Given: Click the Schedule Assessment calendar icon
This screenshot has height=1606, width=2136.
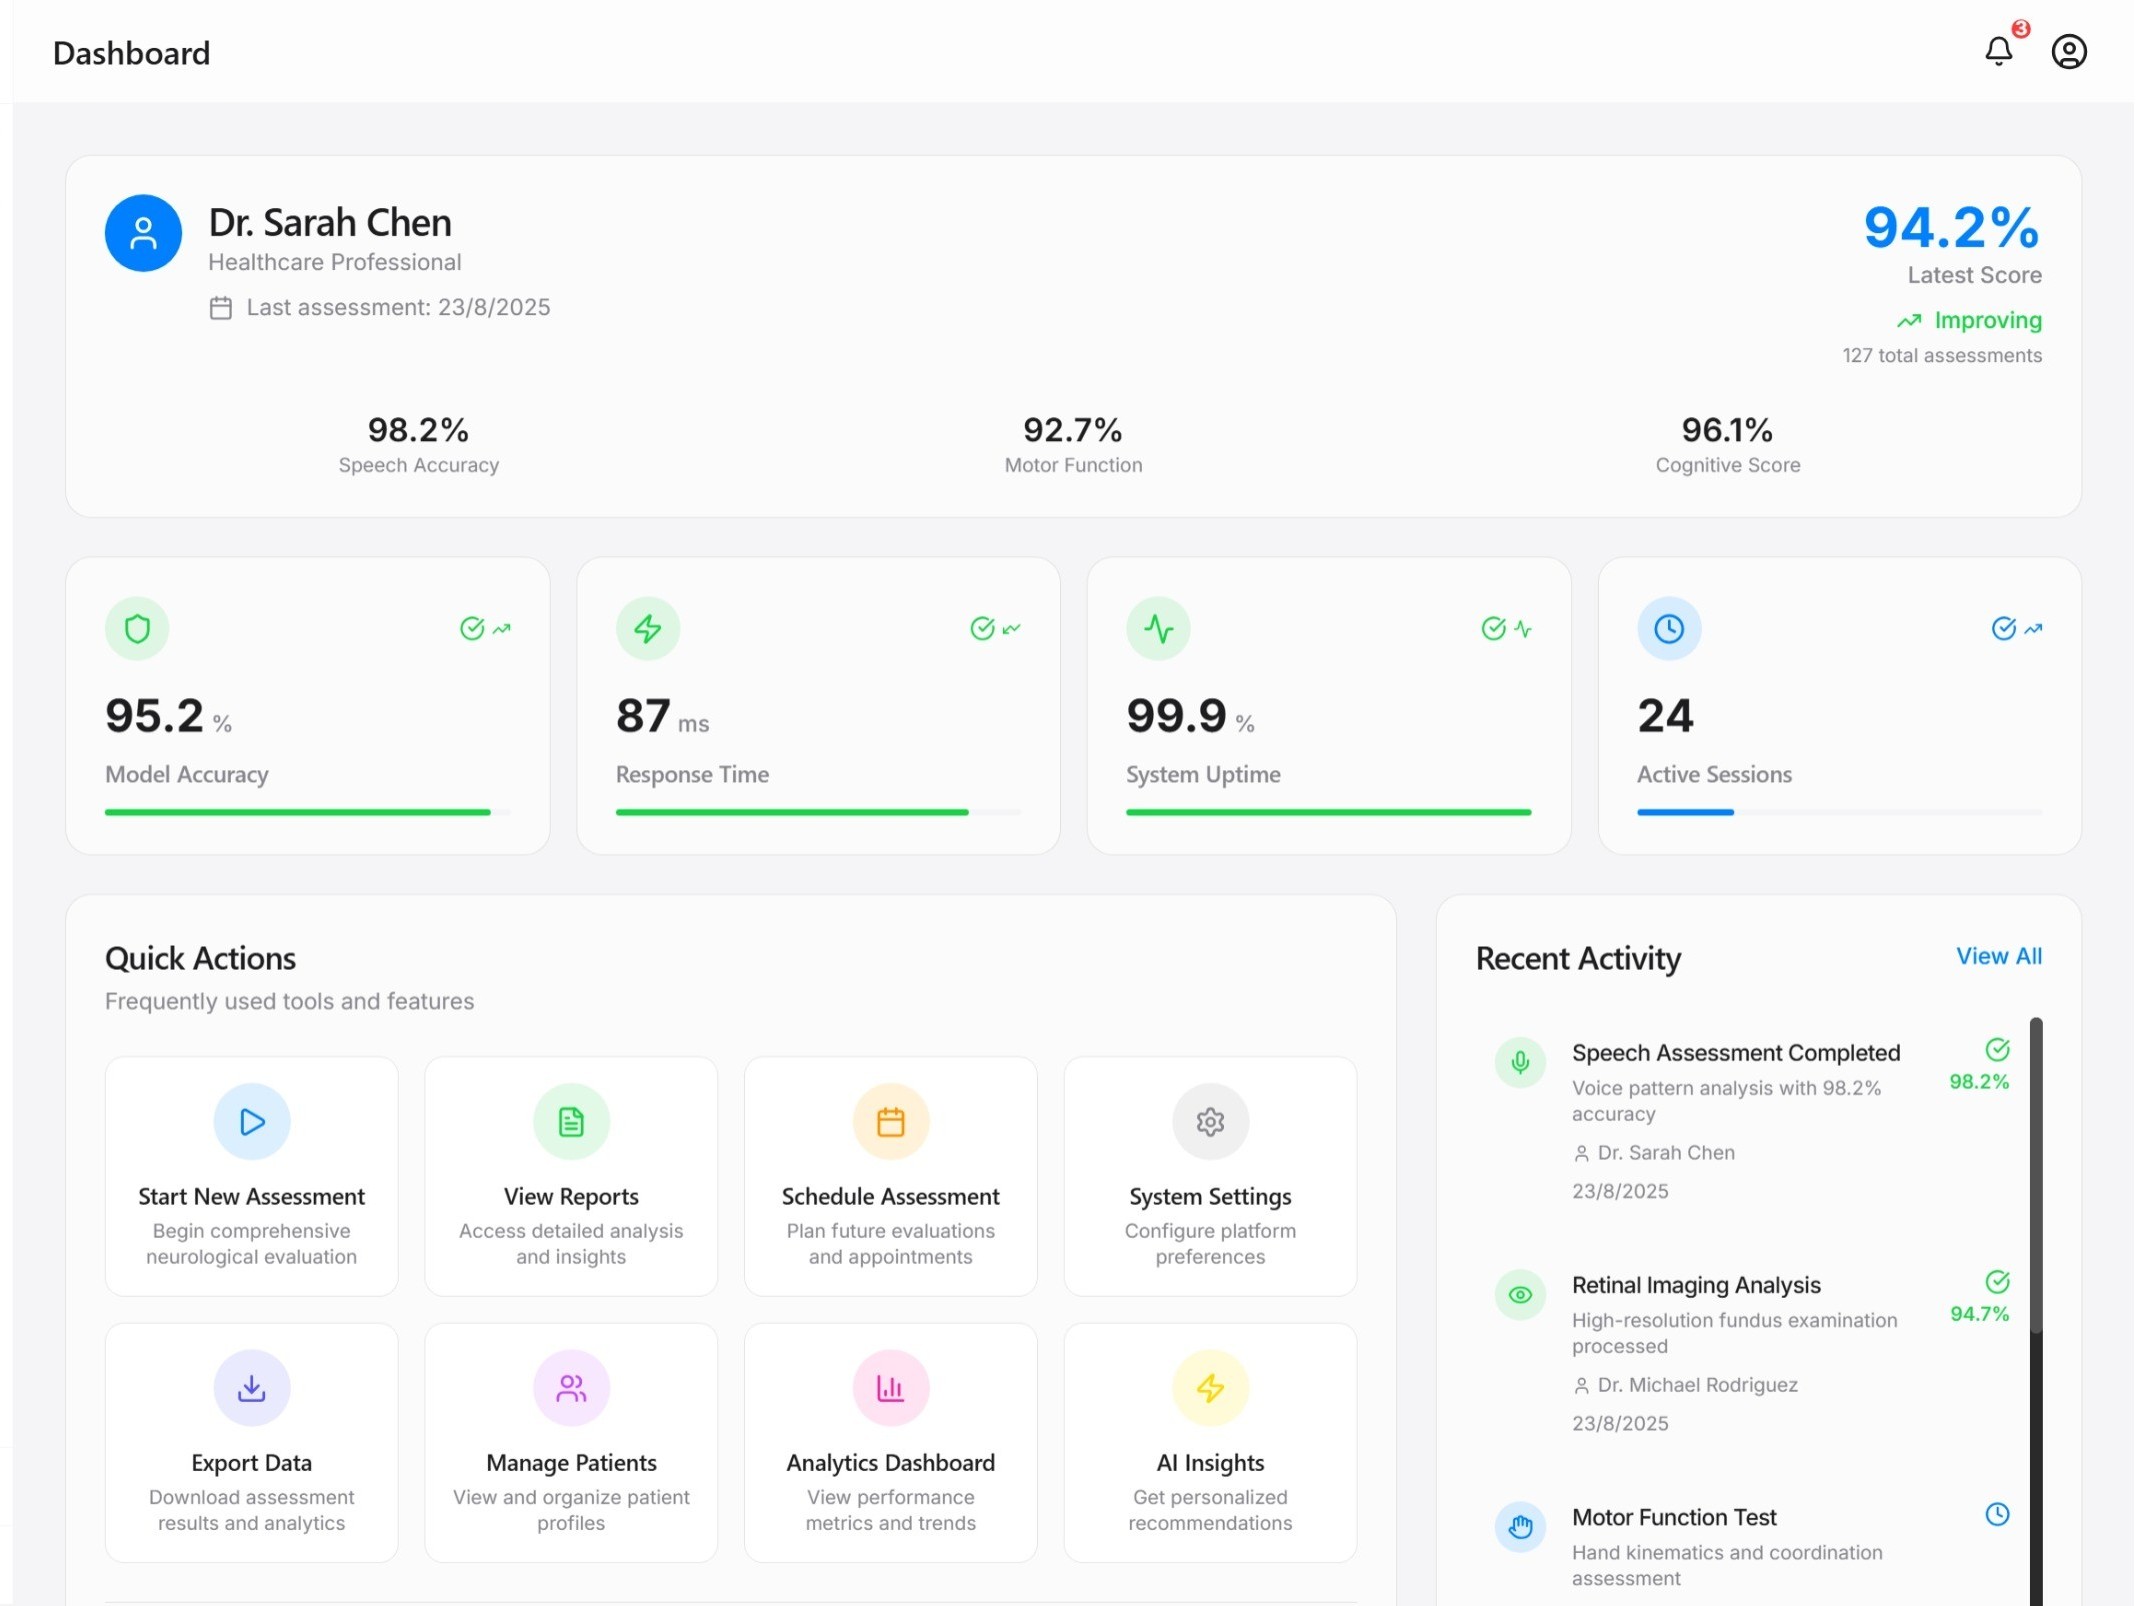Looking at the screenshot, I should coord(890,1121).
